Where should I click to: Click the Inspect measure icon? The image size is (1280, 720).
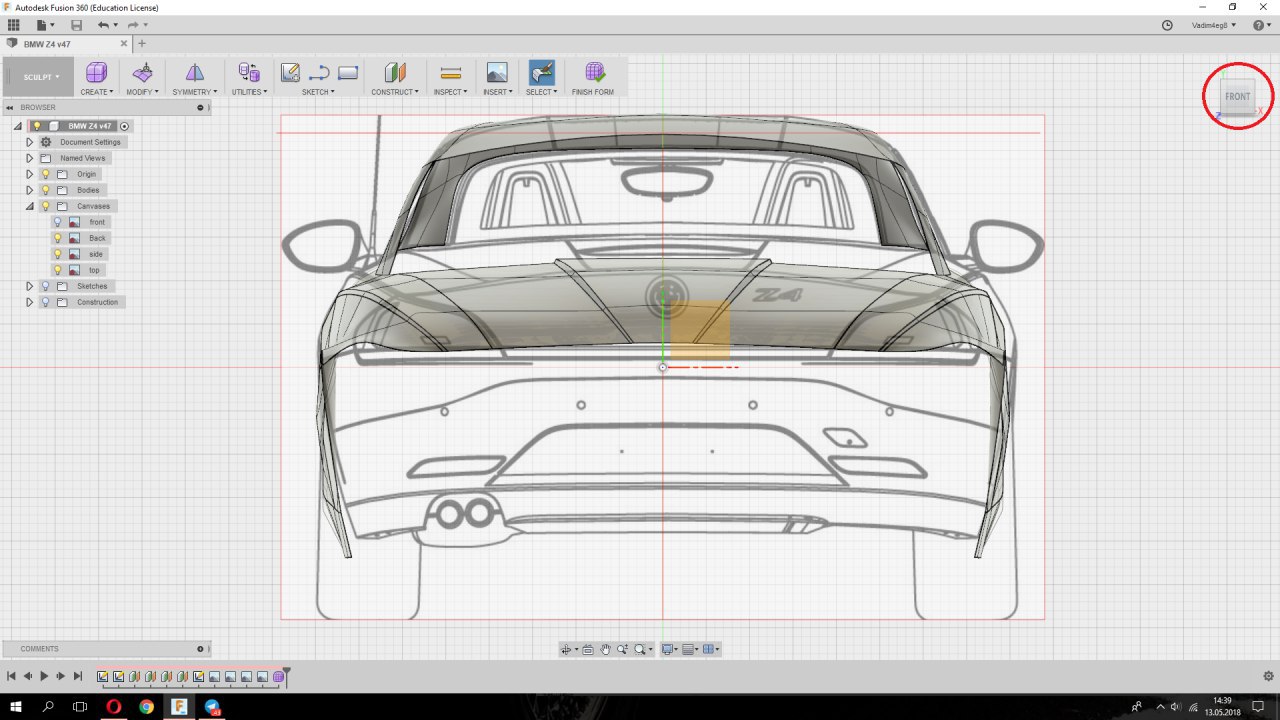(x=451, y=72)
